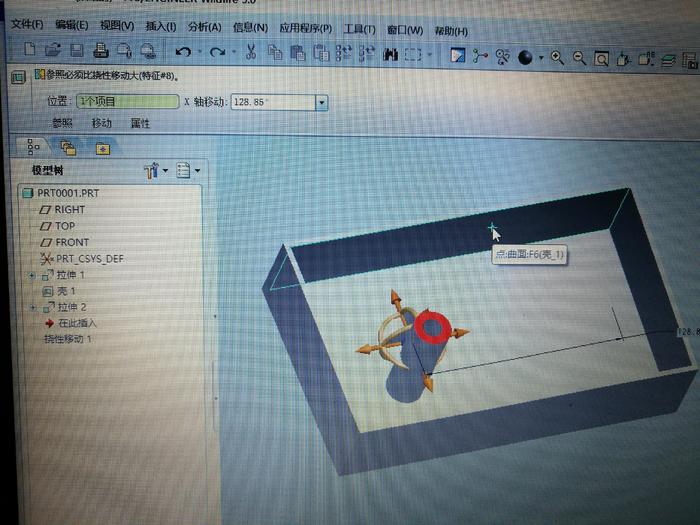Click the Reorient view icon
Image resolution: width=700 pixels, height=525 pixels.
click(x=624, y=59)
